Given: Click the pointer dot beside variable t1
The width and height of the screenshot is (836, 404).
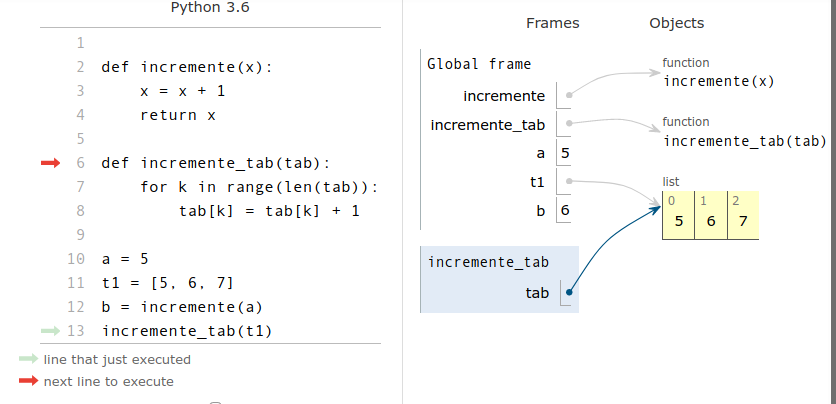Looking at the screenshot, I should [x=569, y=182].
